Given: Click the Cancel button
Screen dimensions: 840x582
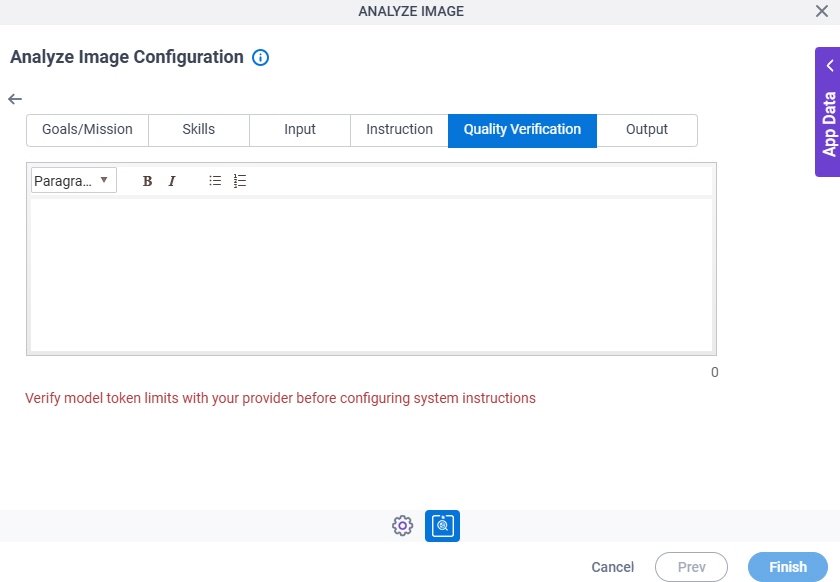Looking at the screenshot, I should coord(612,567).
